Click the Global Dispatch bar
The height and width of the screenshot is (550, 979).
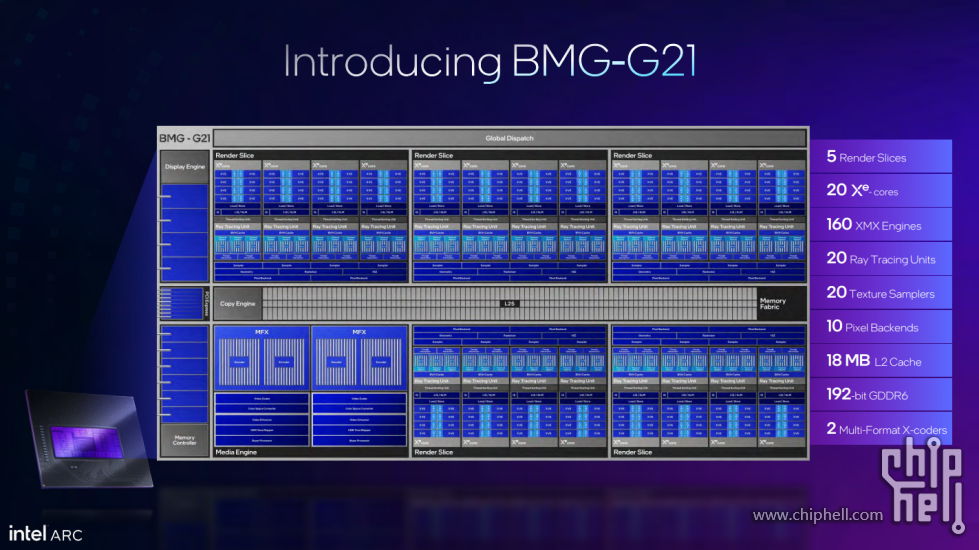[x=509, y=138]
